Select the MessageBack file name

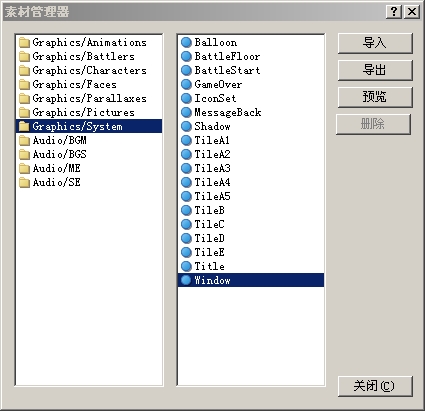click(228, 113)
